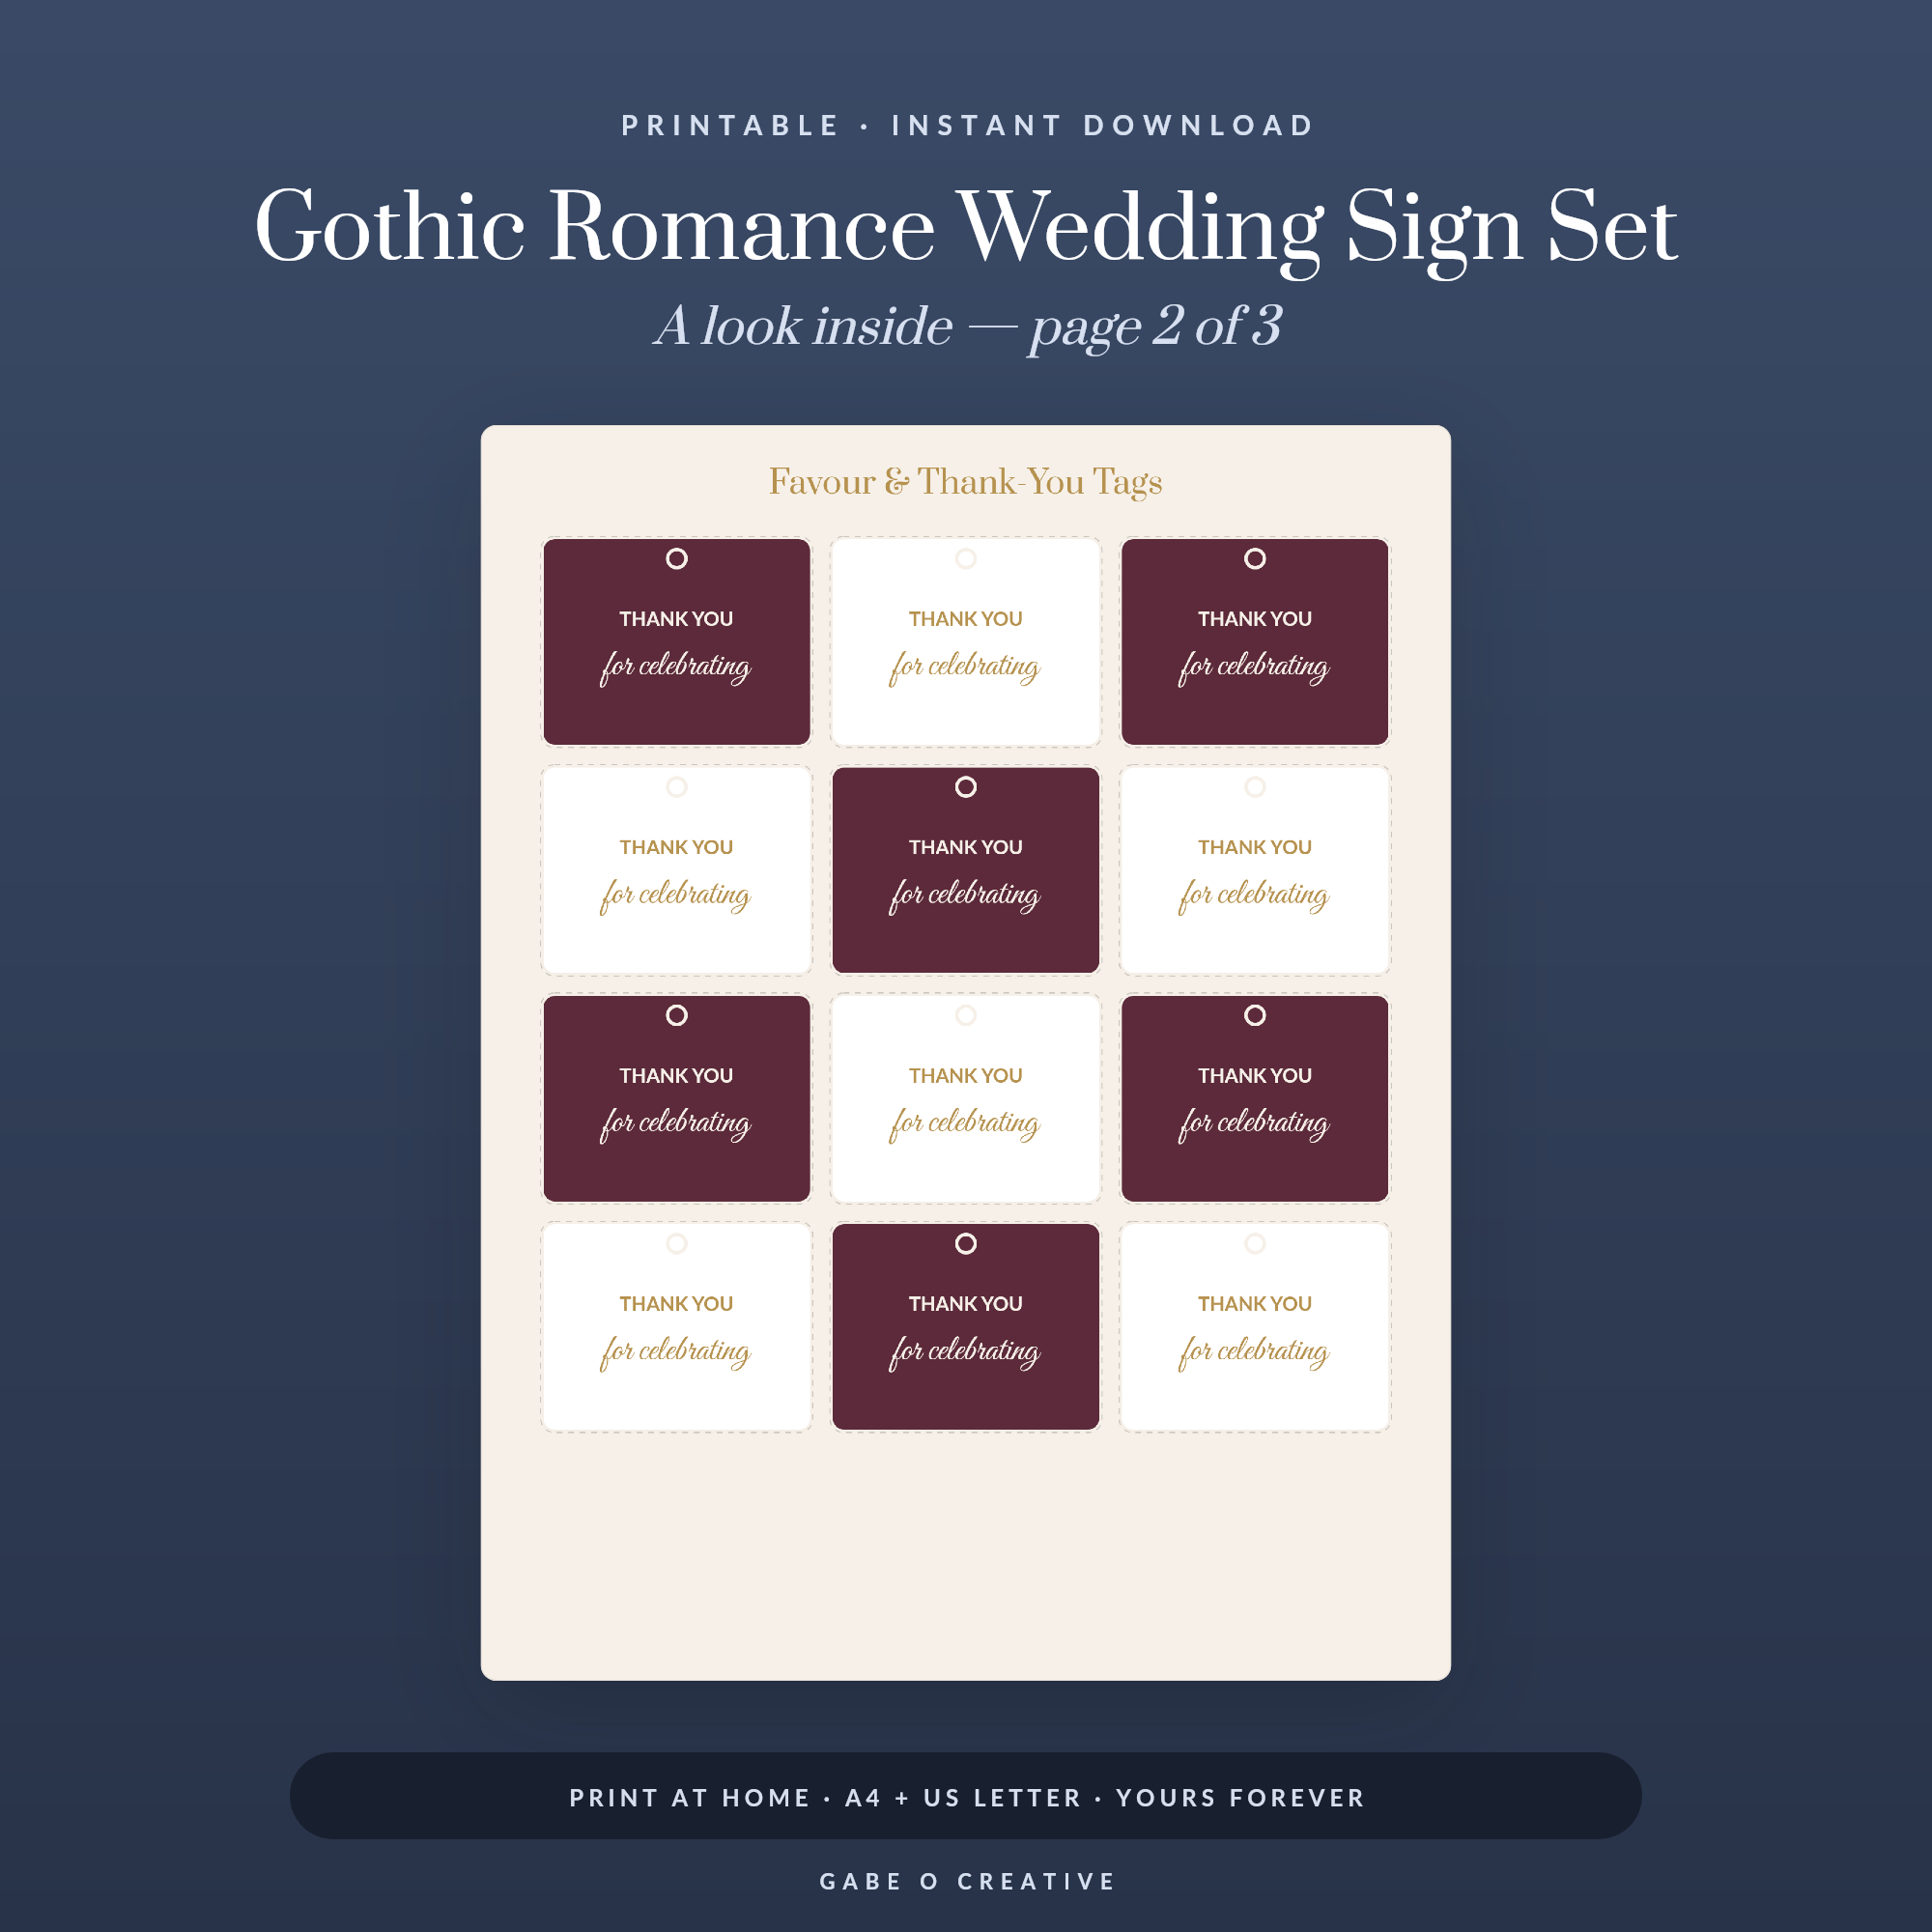Image resolution: width=1932 pixels, height=1932 pixels.
Task: Click the hole circle on second-row center burgundy tag
Action: tap(966, 787)
